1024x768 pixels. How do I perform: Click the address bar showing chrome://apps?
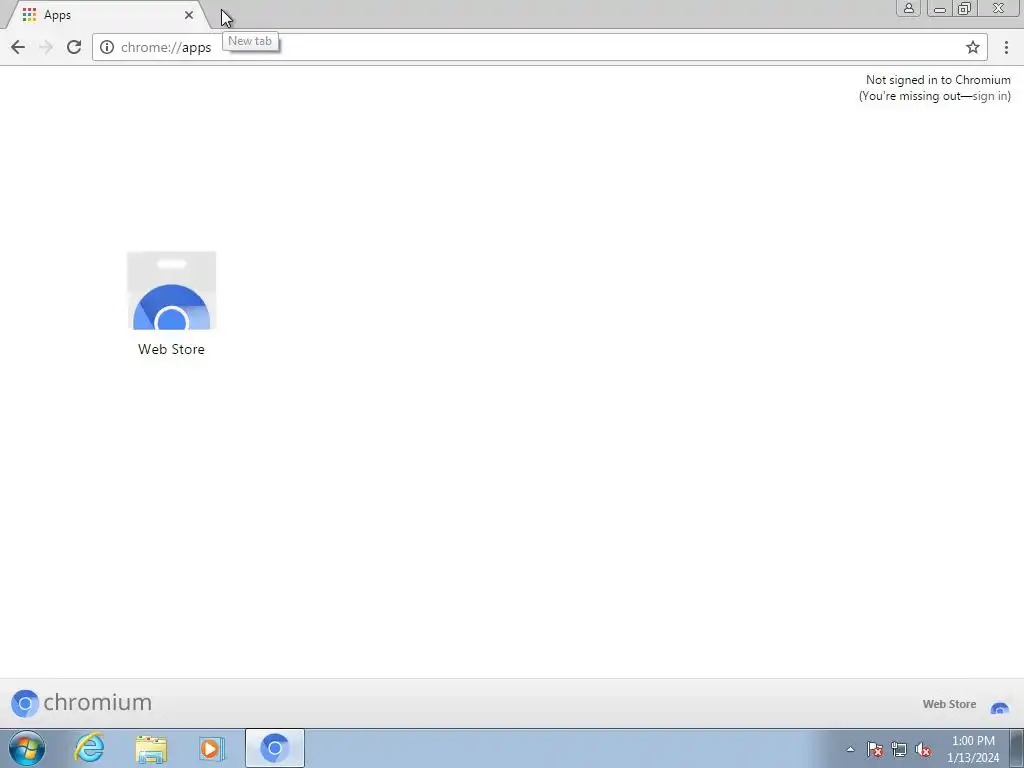click(x=539, y=47)
